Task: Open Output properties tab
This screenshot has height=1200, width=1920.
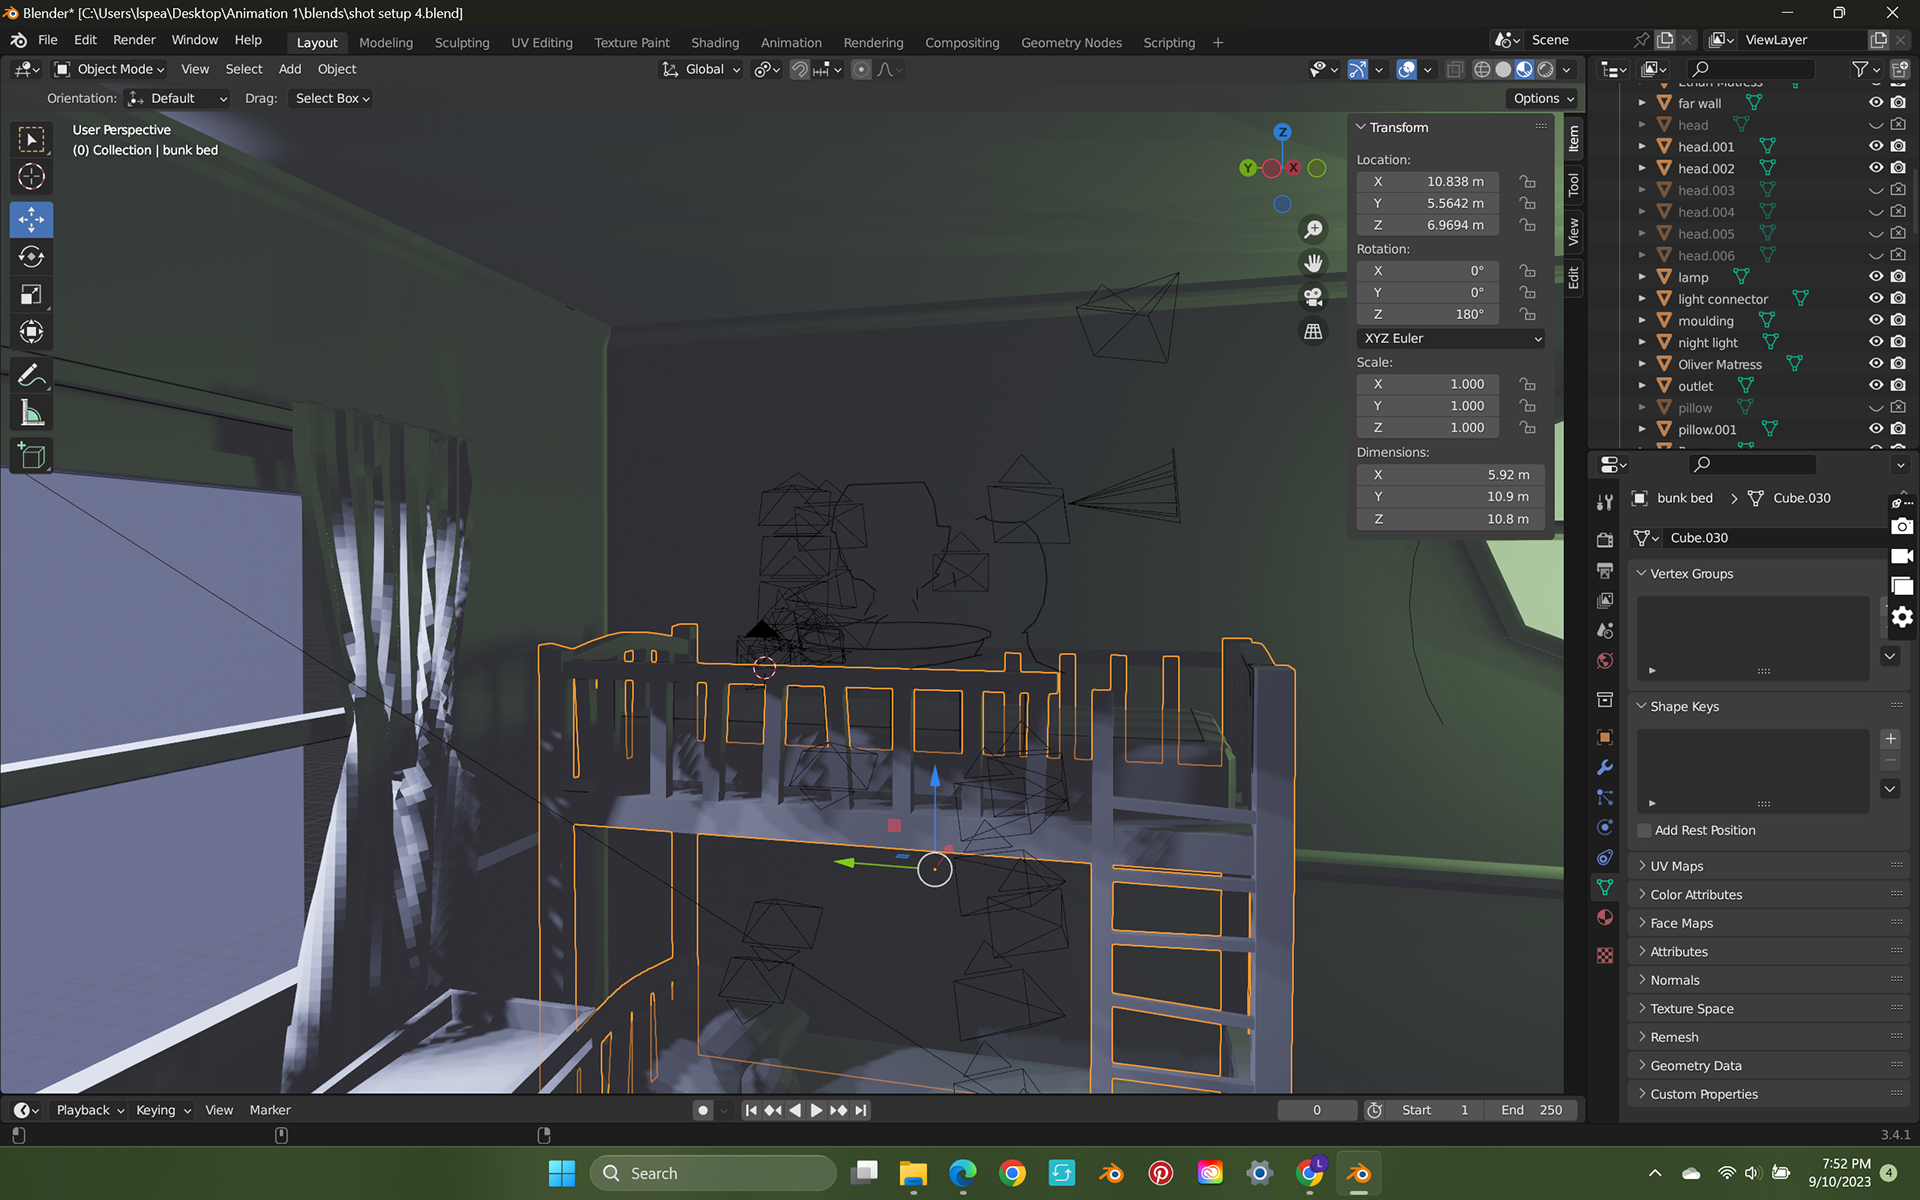Action: (x=1605, y=570)
